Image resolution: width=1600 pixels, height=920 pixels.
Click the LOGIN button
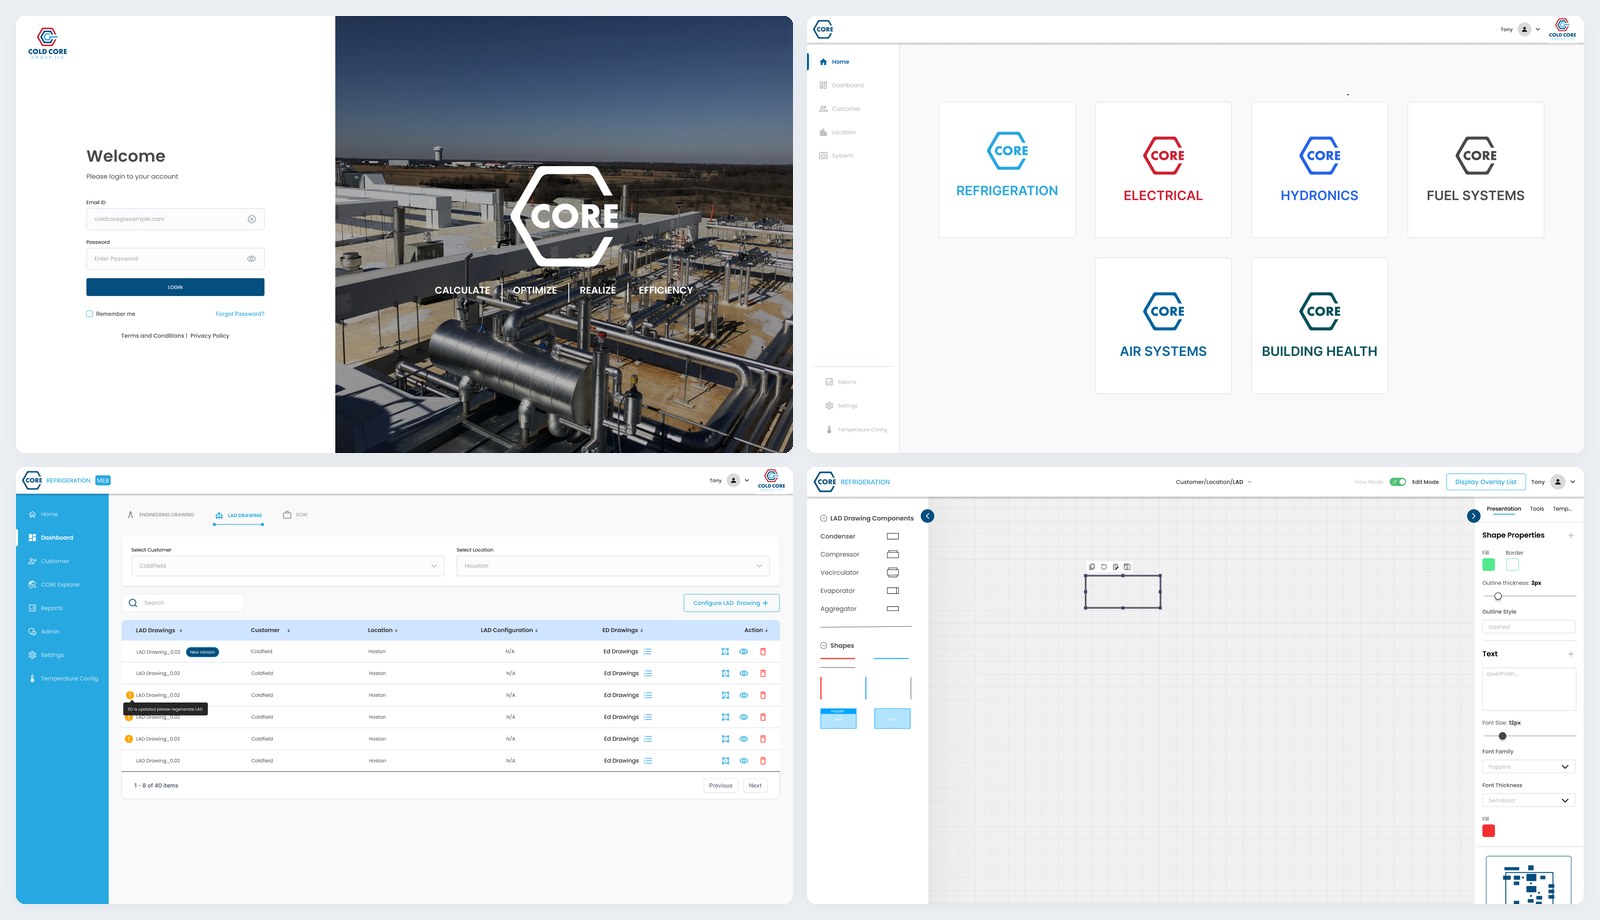tap(175, 287)
